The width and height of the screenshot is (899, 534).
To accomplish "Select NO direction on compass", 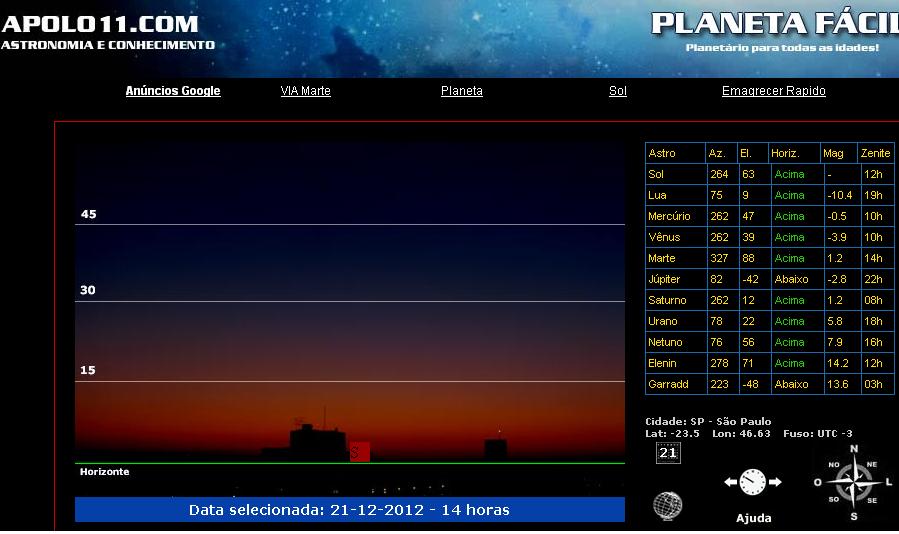I will pyautogui.click(x=834, y=465).
